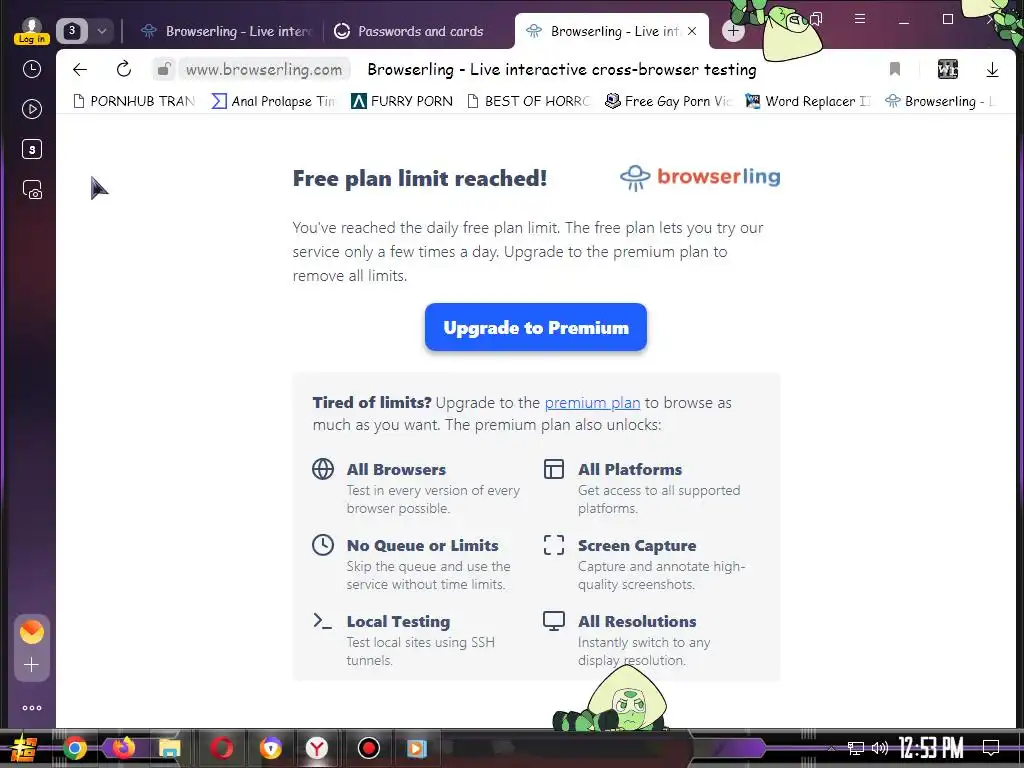Open the orange assistant icon in sidebar
Viewport: 1024px width, 768px height.
tap(31, 632)
